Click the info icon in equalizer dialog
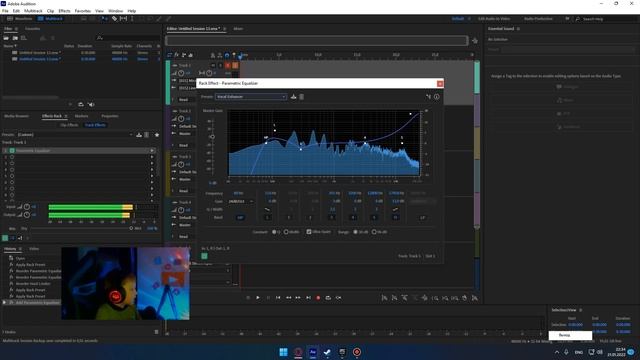The height and width of the screenshot is (360, 640). click(x=437, y=97)
